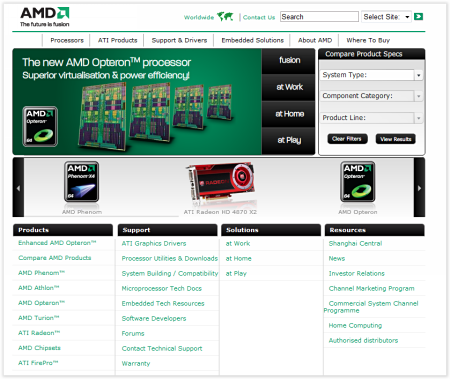Open System Building / Compatibility link
The height and width of the screenshot is (379, 450).
[x=170, y=273]
